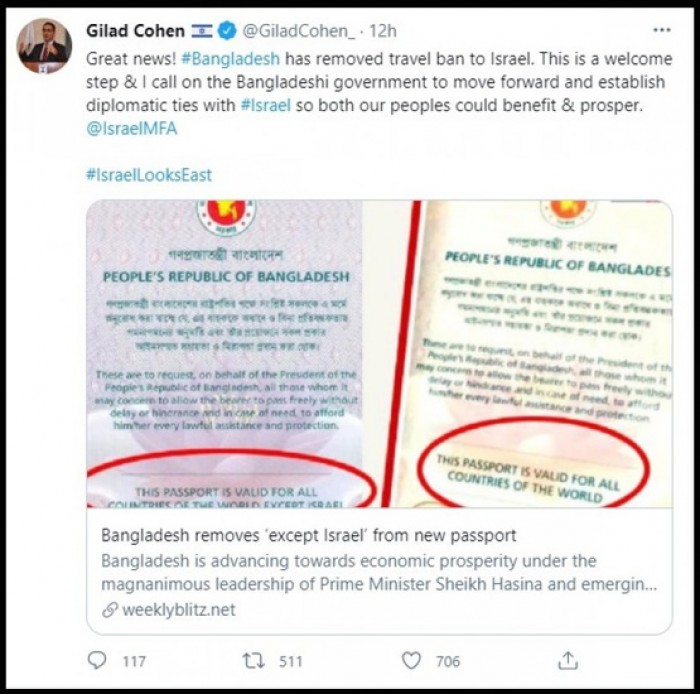Screen dimensions: 700x694
Task: Click the 12h timestamp
Action: click(383, 31)
